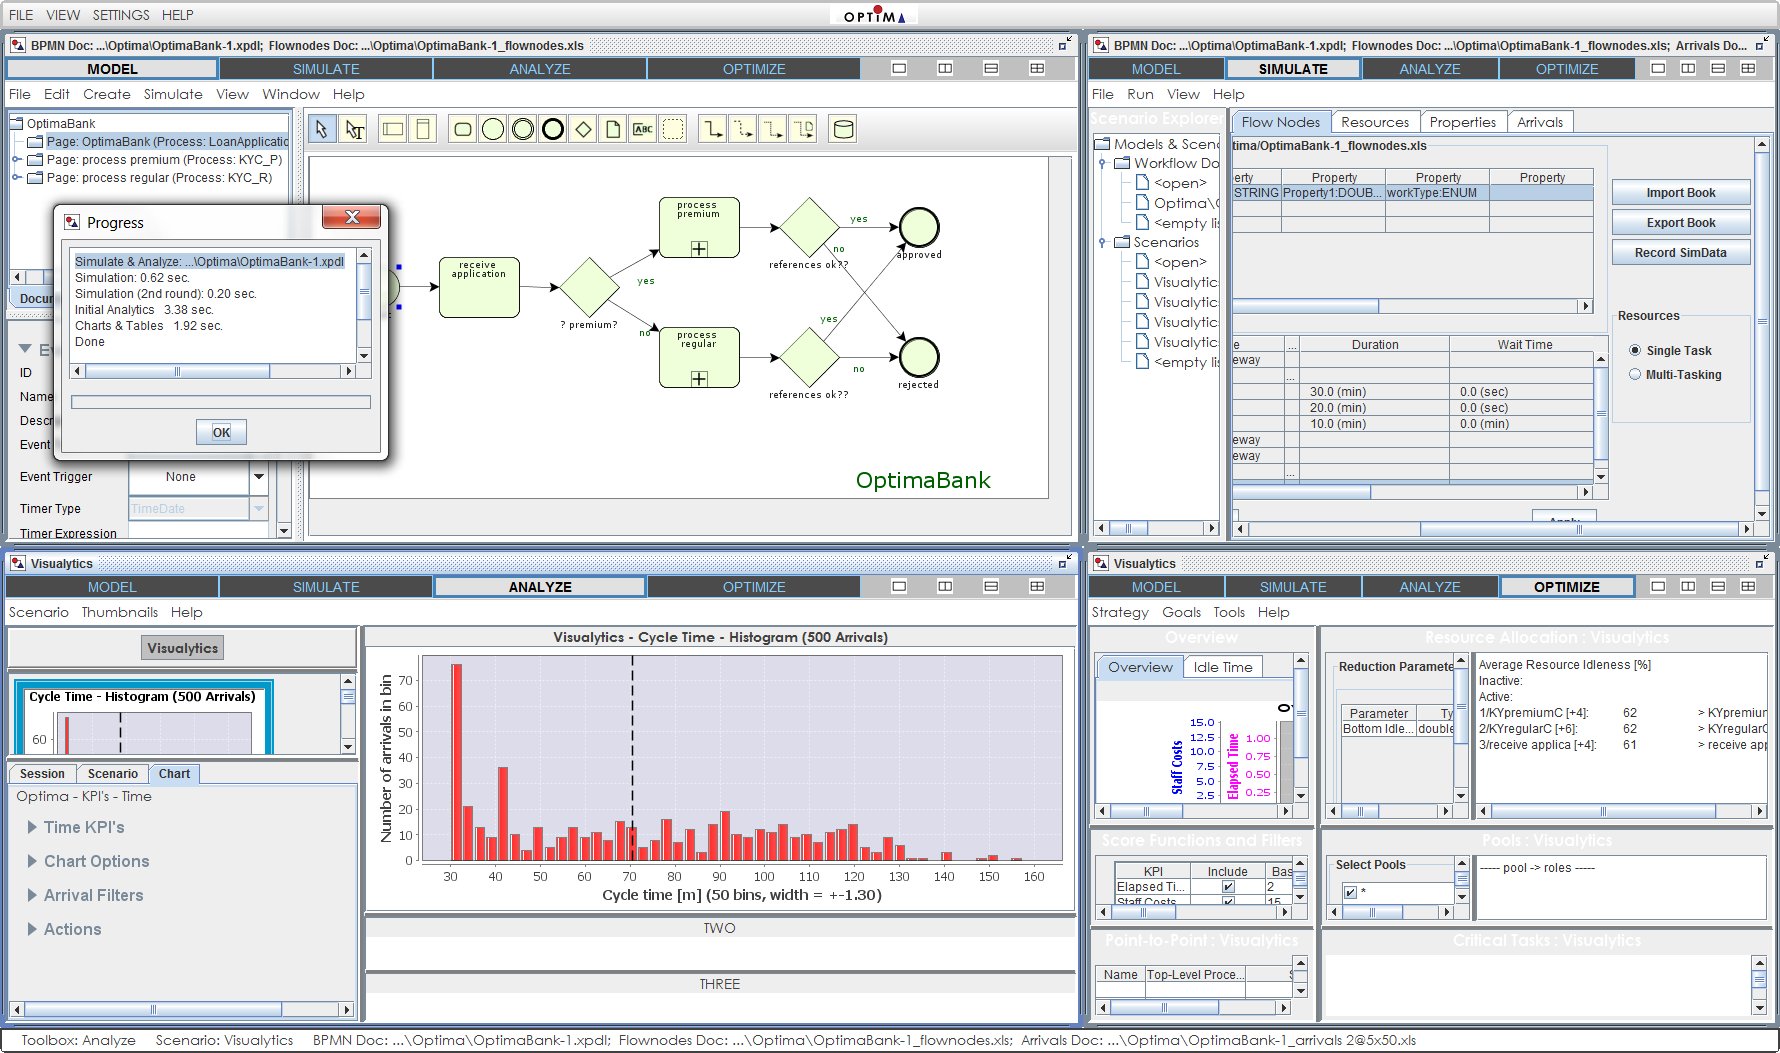Screen dimensions: 1780x1053
Task: Click stacked layout icon in top-right SIMULATE window
Action: tap(1718, 69)
